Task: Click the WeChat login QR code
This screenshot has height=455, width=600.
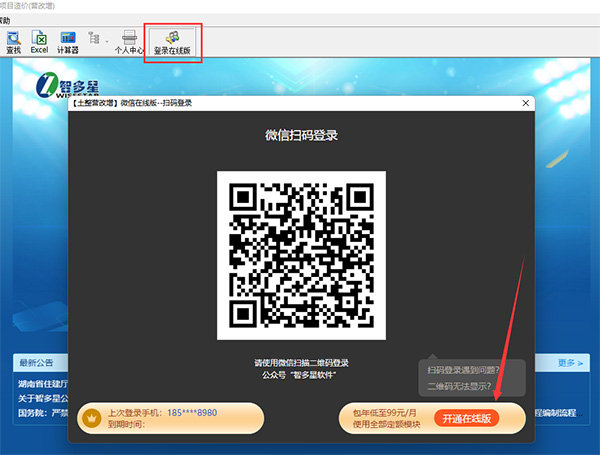Action: (x=301, y=254)
